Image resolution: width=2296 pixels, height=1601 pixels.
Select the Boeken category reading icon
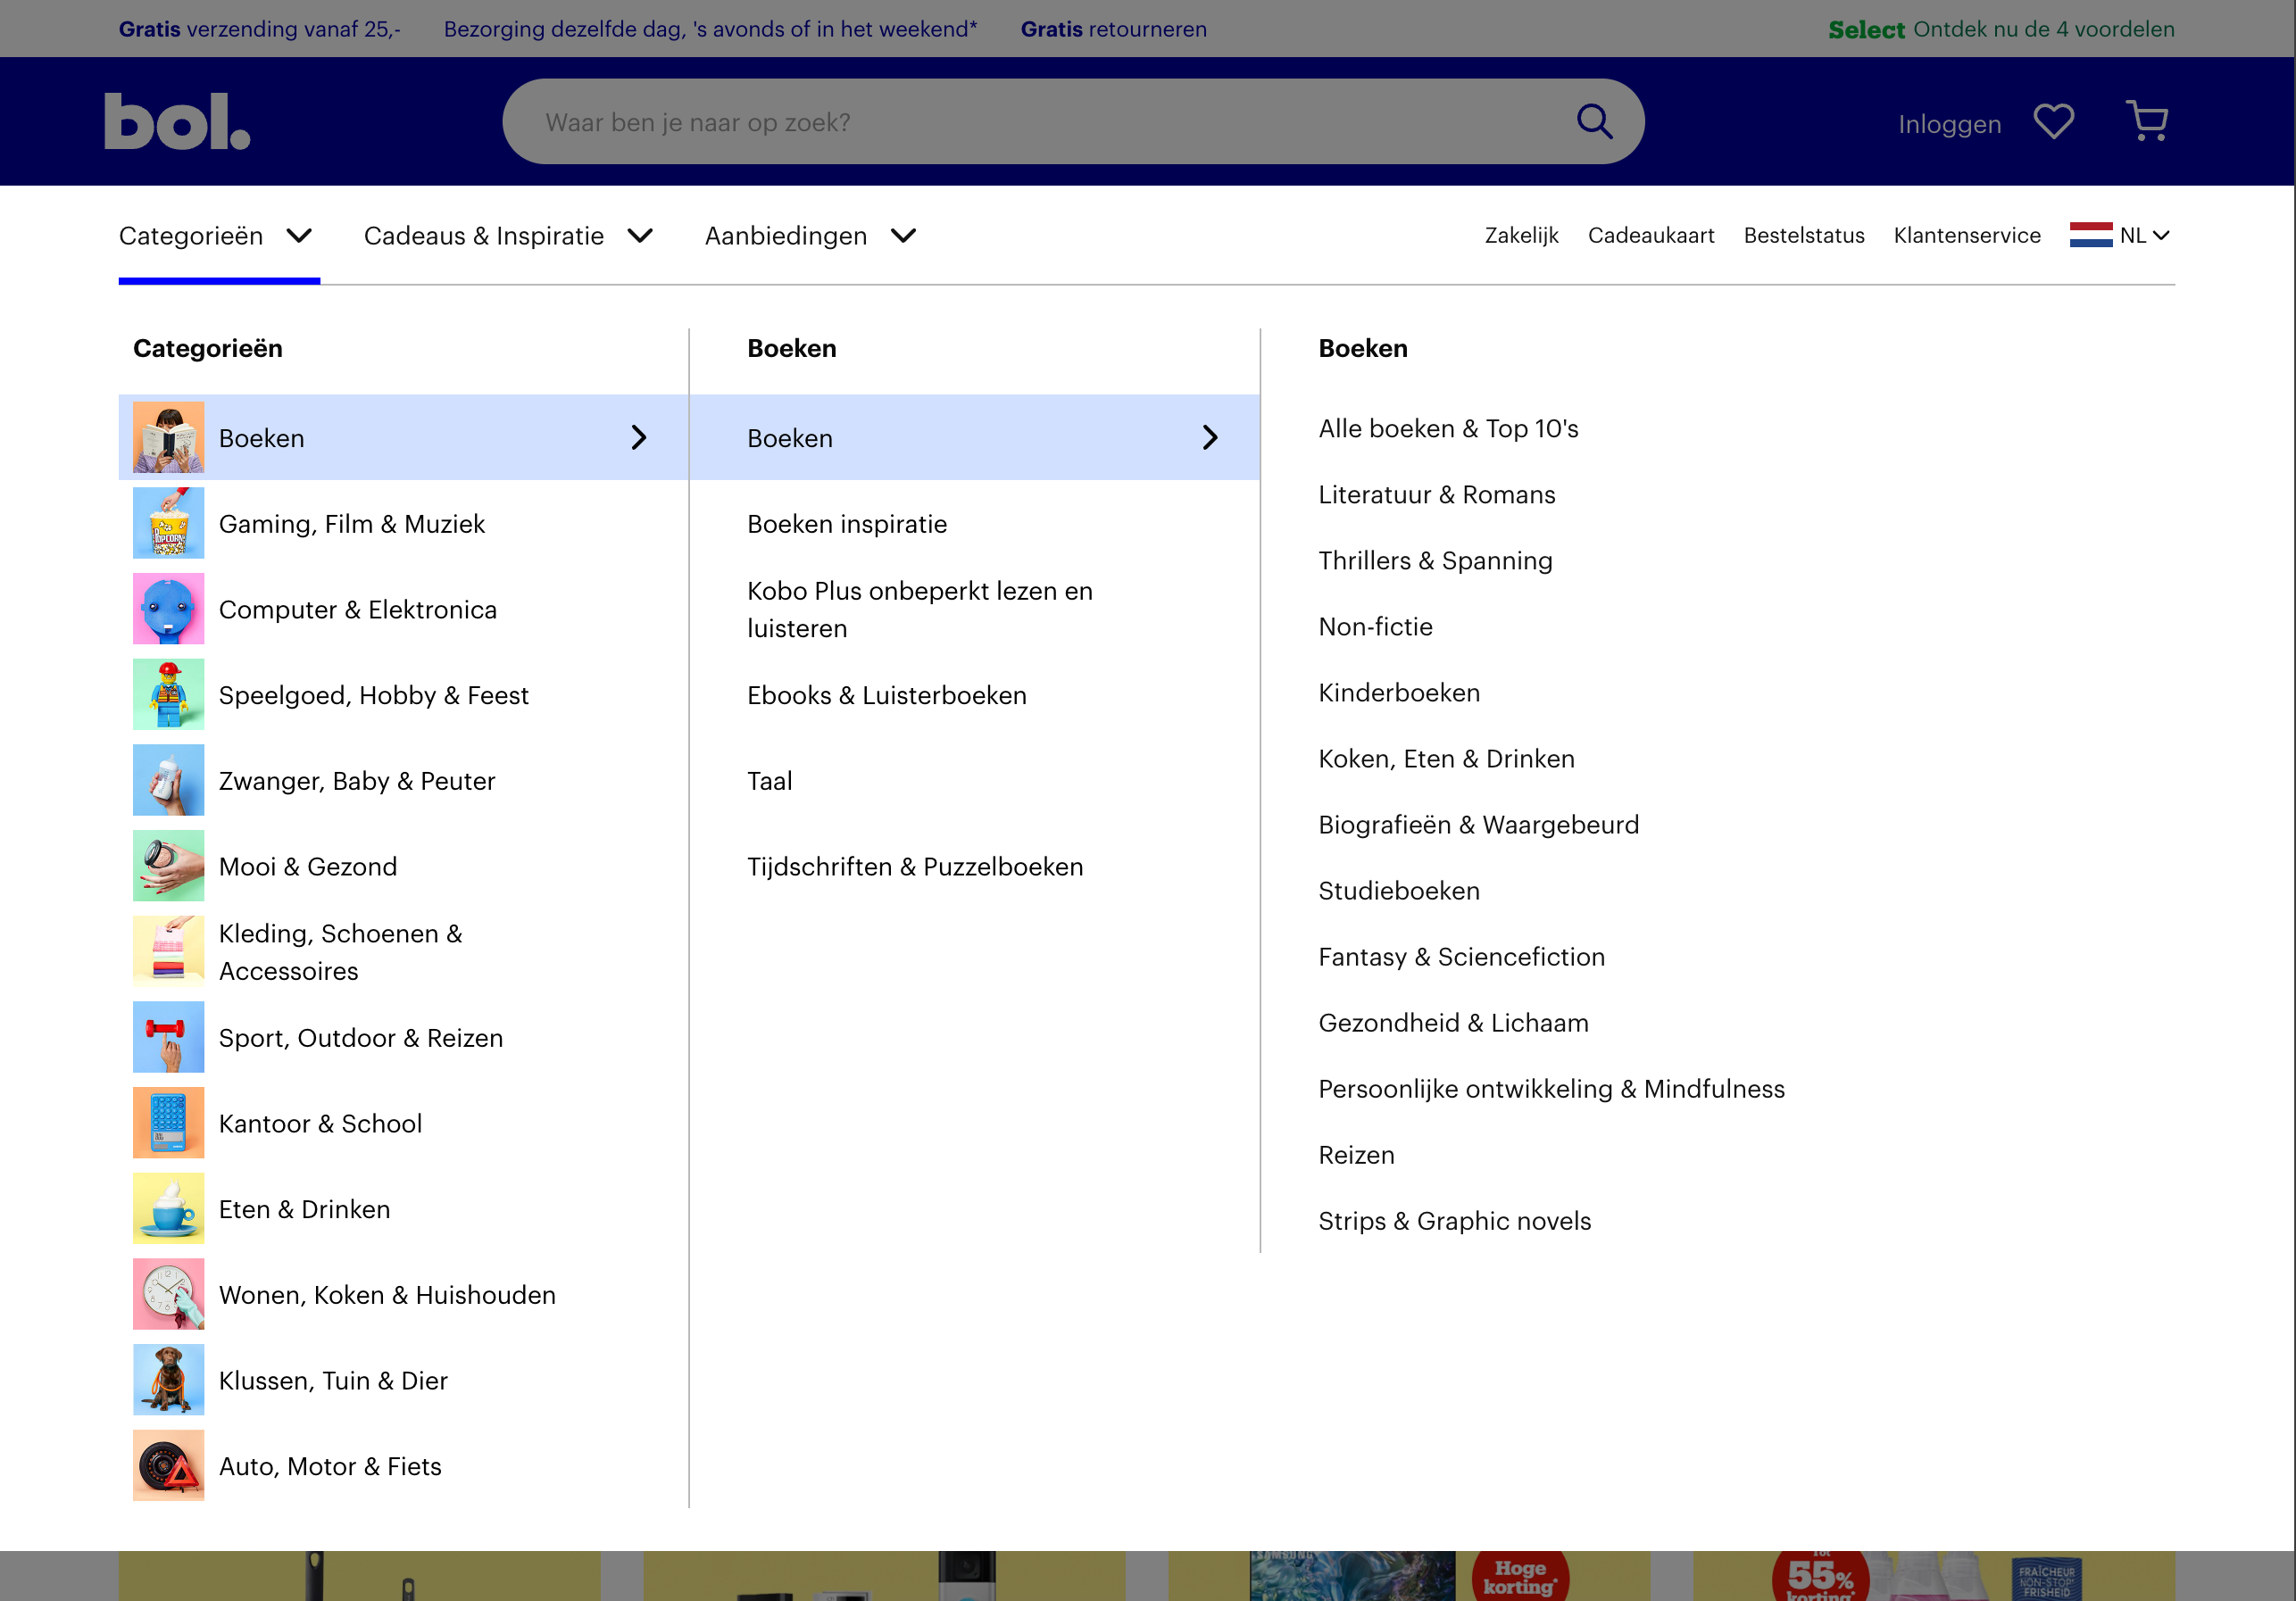coord(168,437)
